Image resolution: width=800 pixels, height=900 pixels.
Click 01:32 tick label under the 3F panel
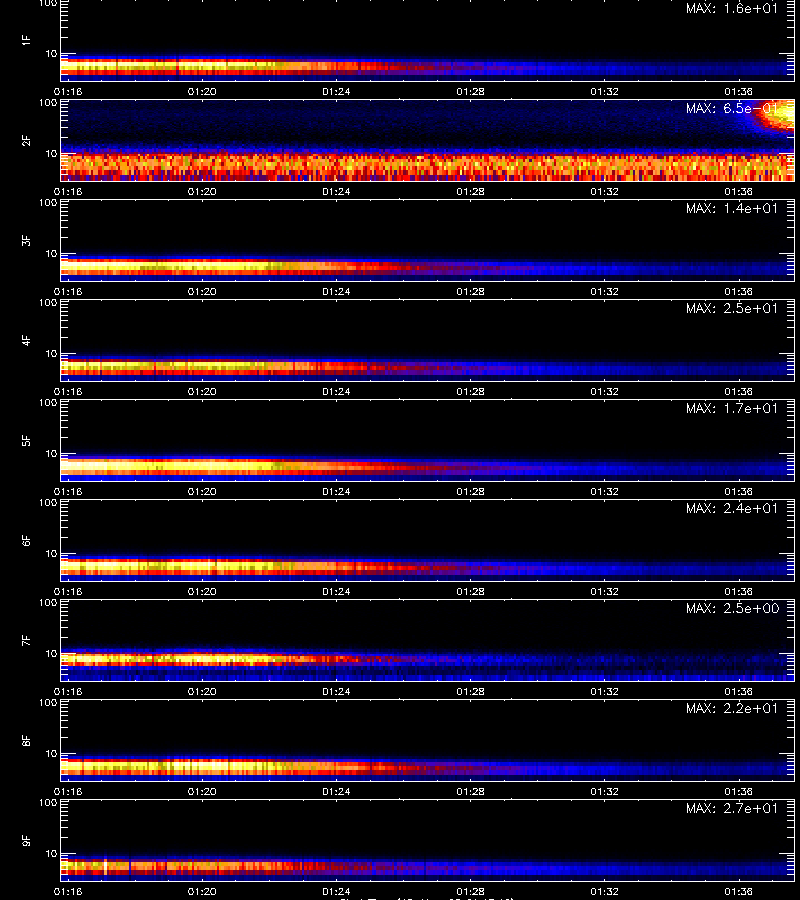(604, 291)
